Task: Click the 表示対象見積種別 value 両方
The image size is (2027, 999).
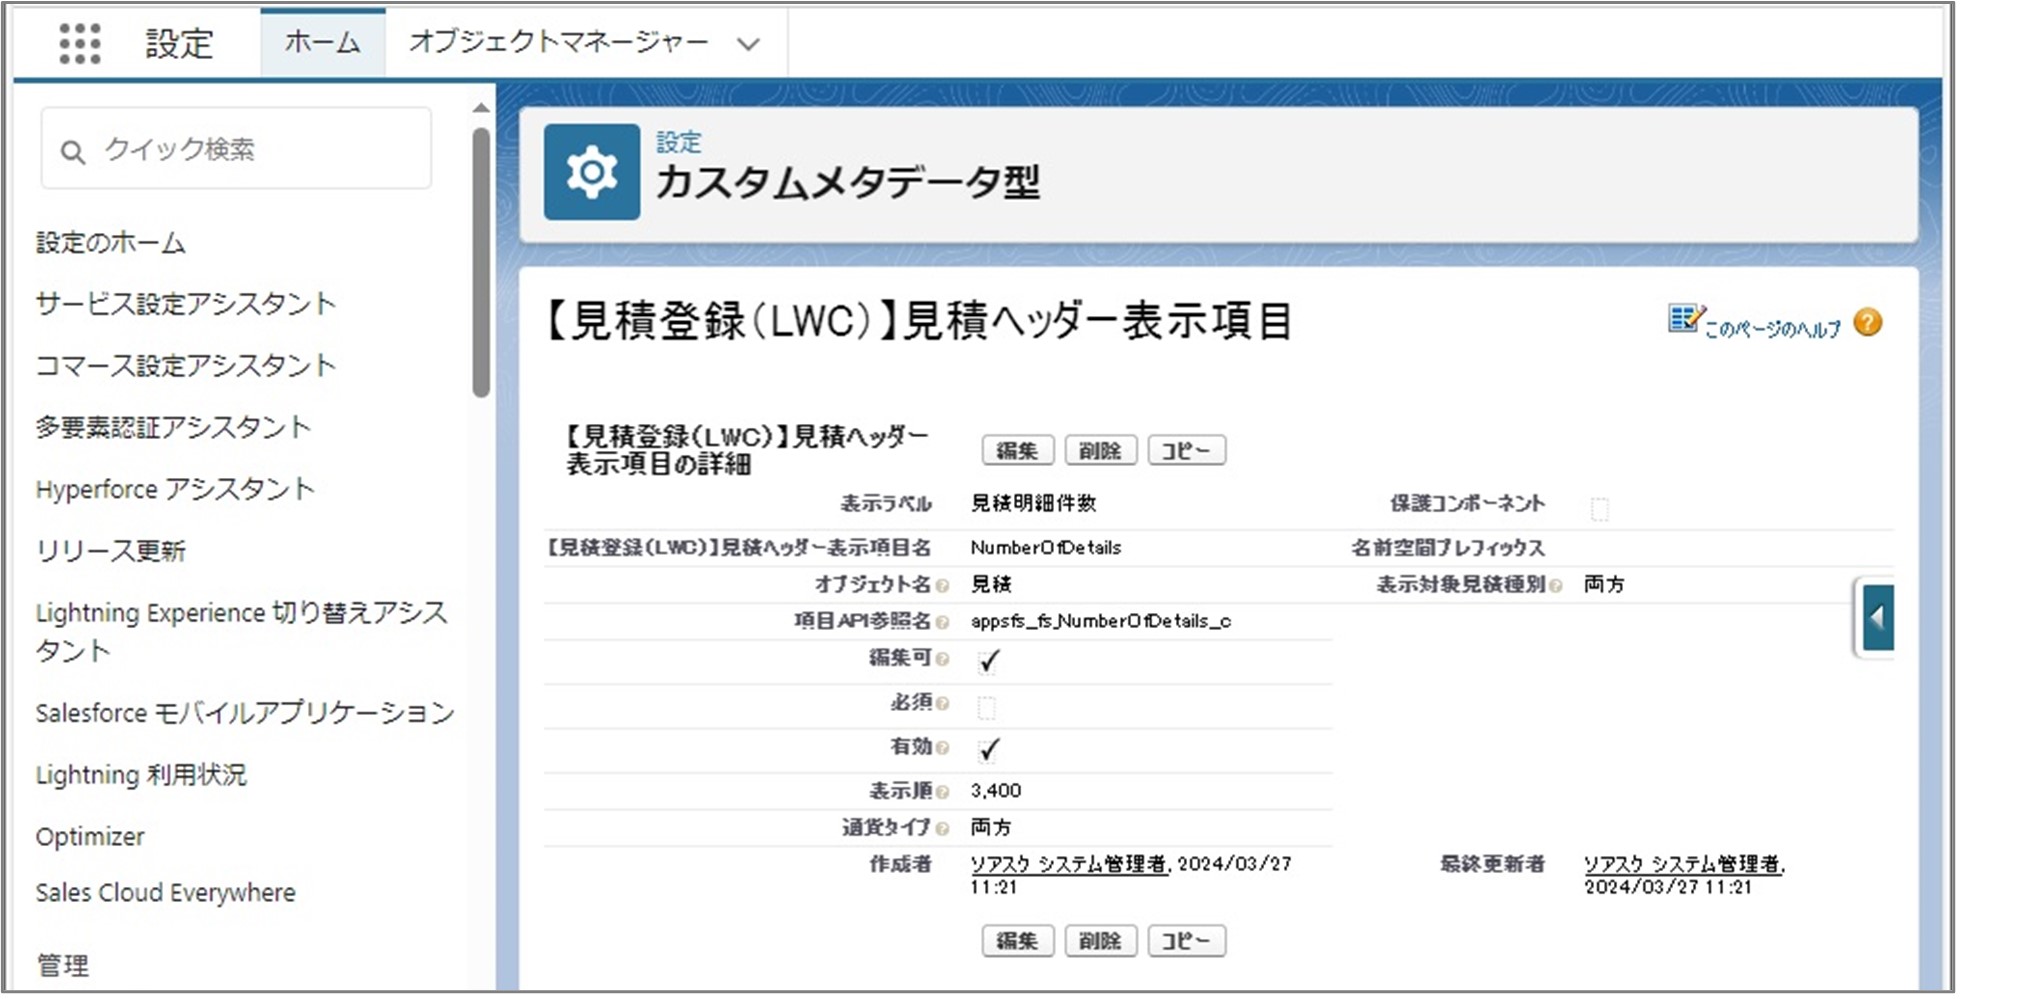Action: [x=1605, y=584]
